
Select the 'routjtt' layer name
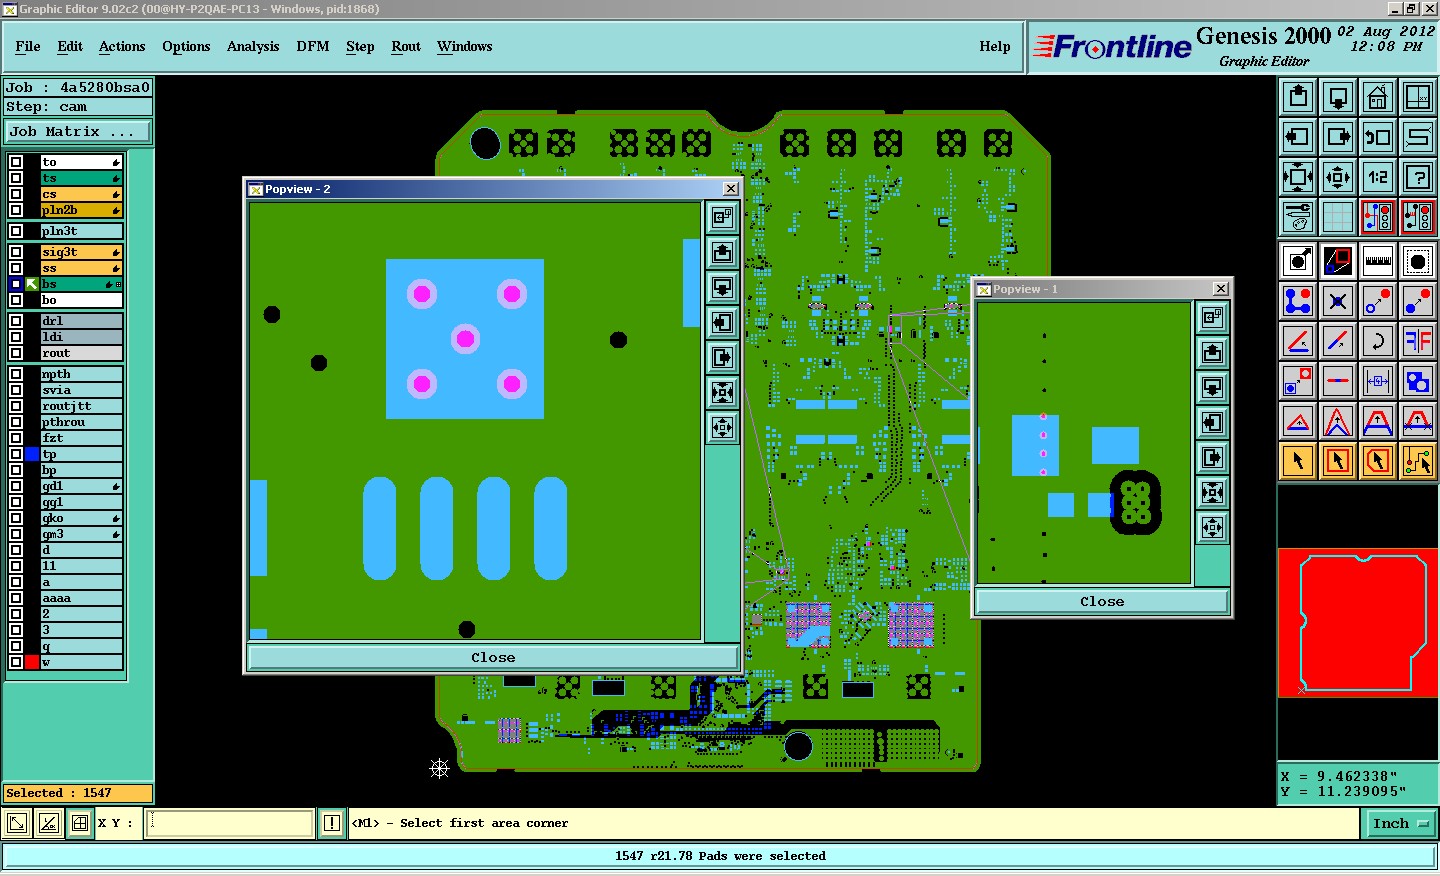[81, 406]
